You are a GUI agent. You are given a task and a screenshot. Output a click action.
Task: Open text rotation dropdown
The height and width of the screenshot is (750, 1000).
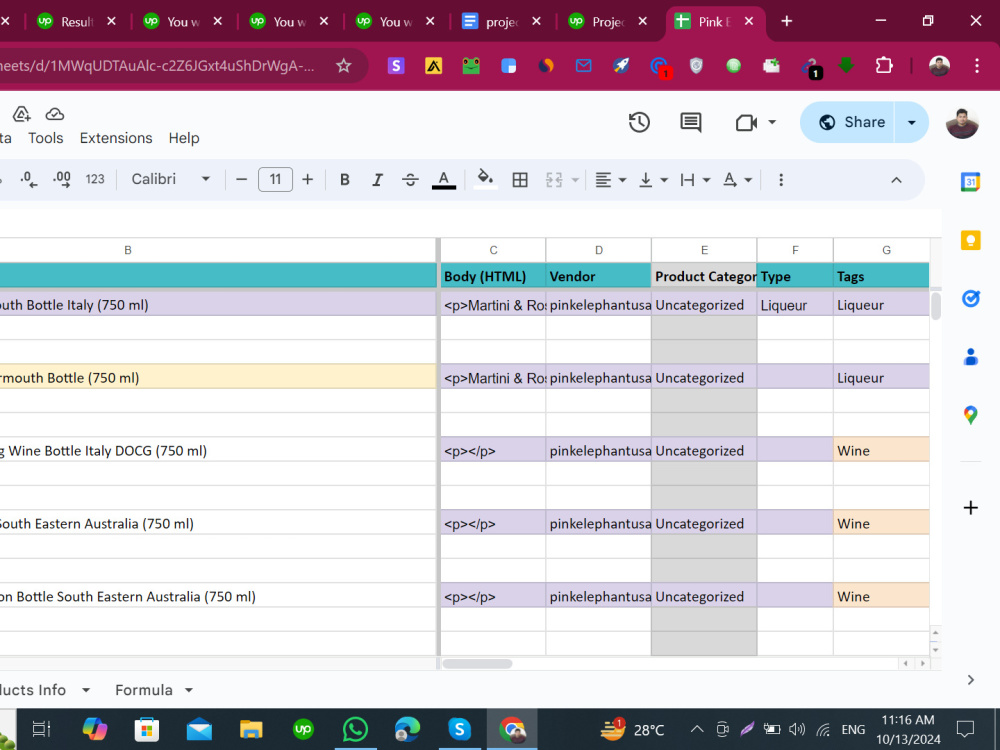click(737, 180)
